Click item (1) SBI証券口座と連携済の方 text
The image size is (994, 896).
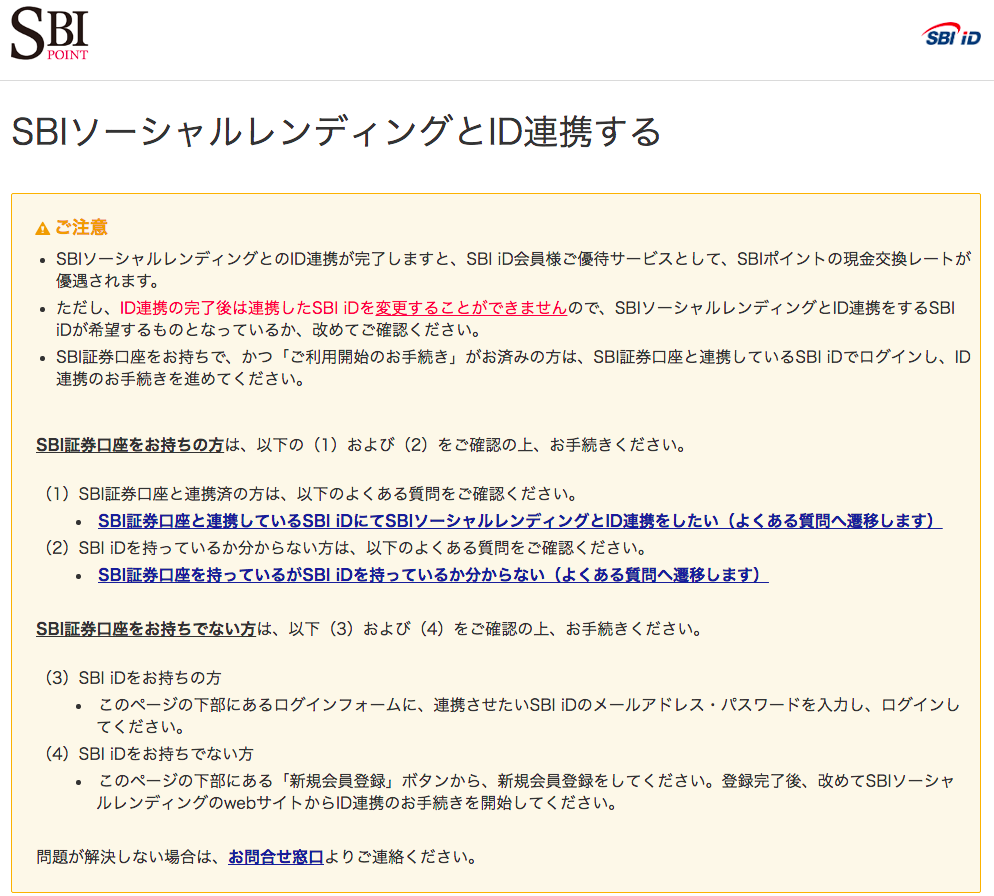(311, 494)
